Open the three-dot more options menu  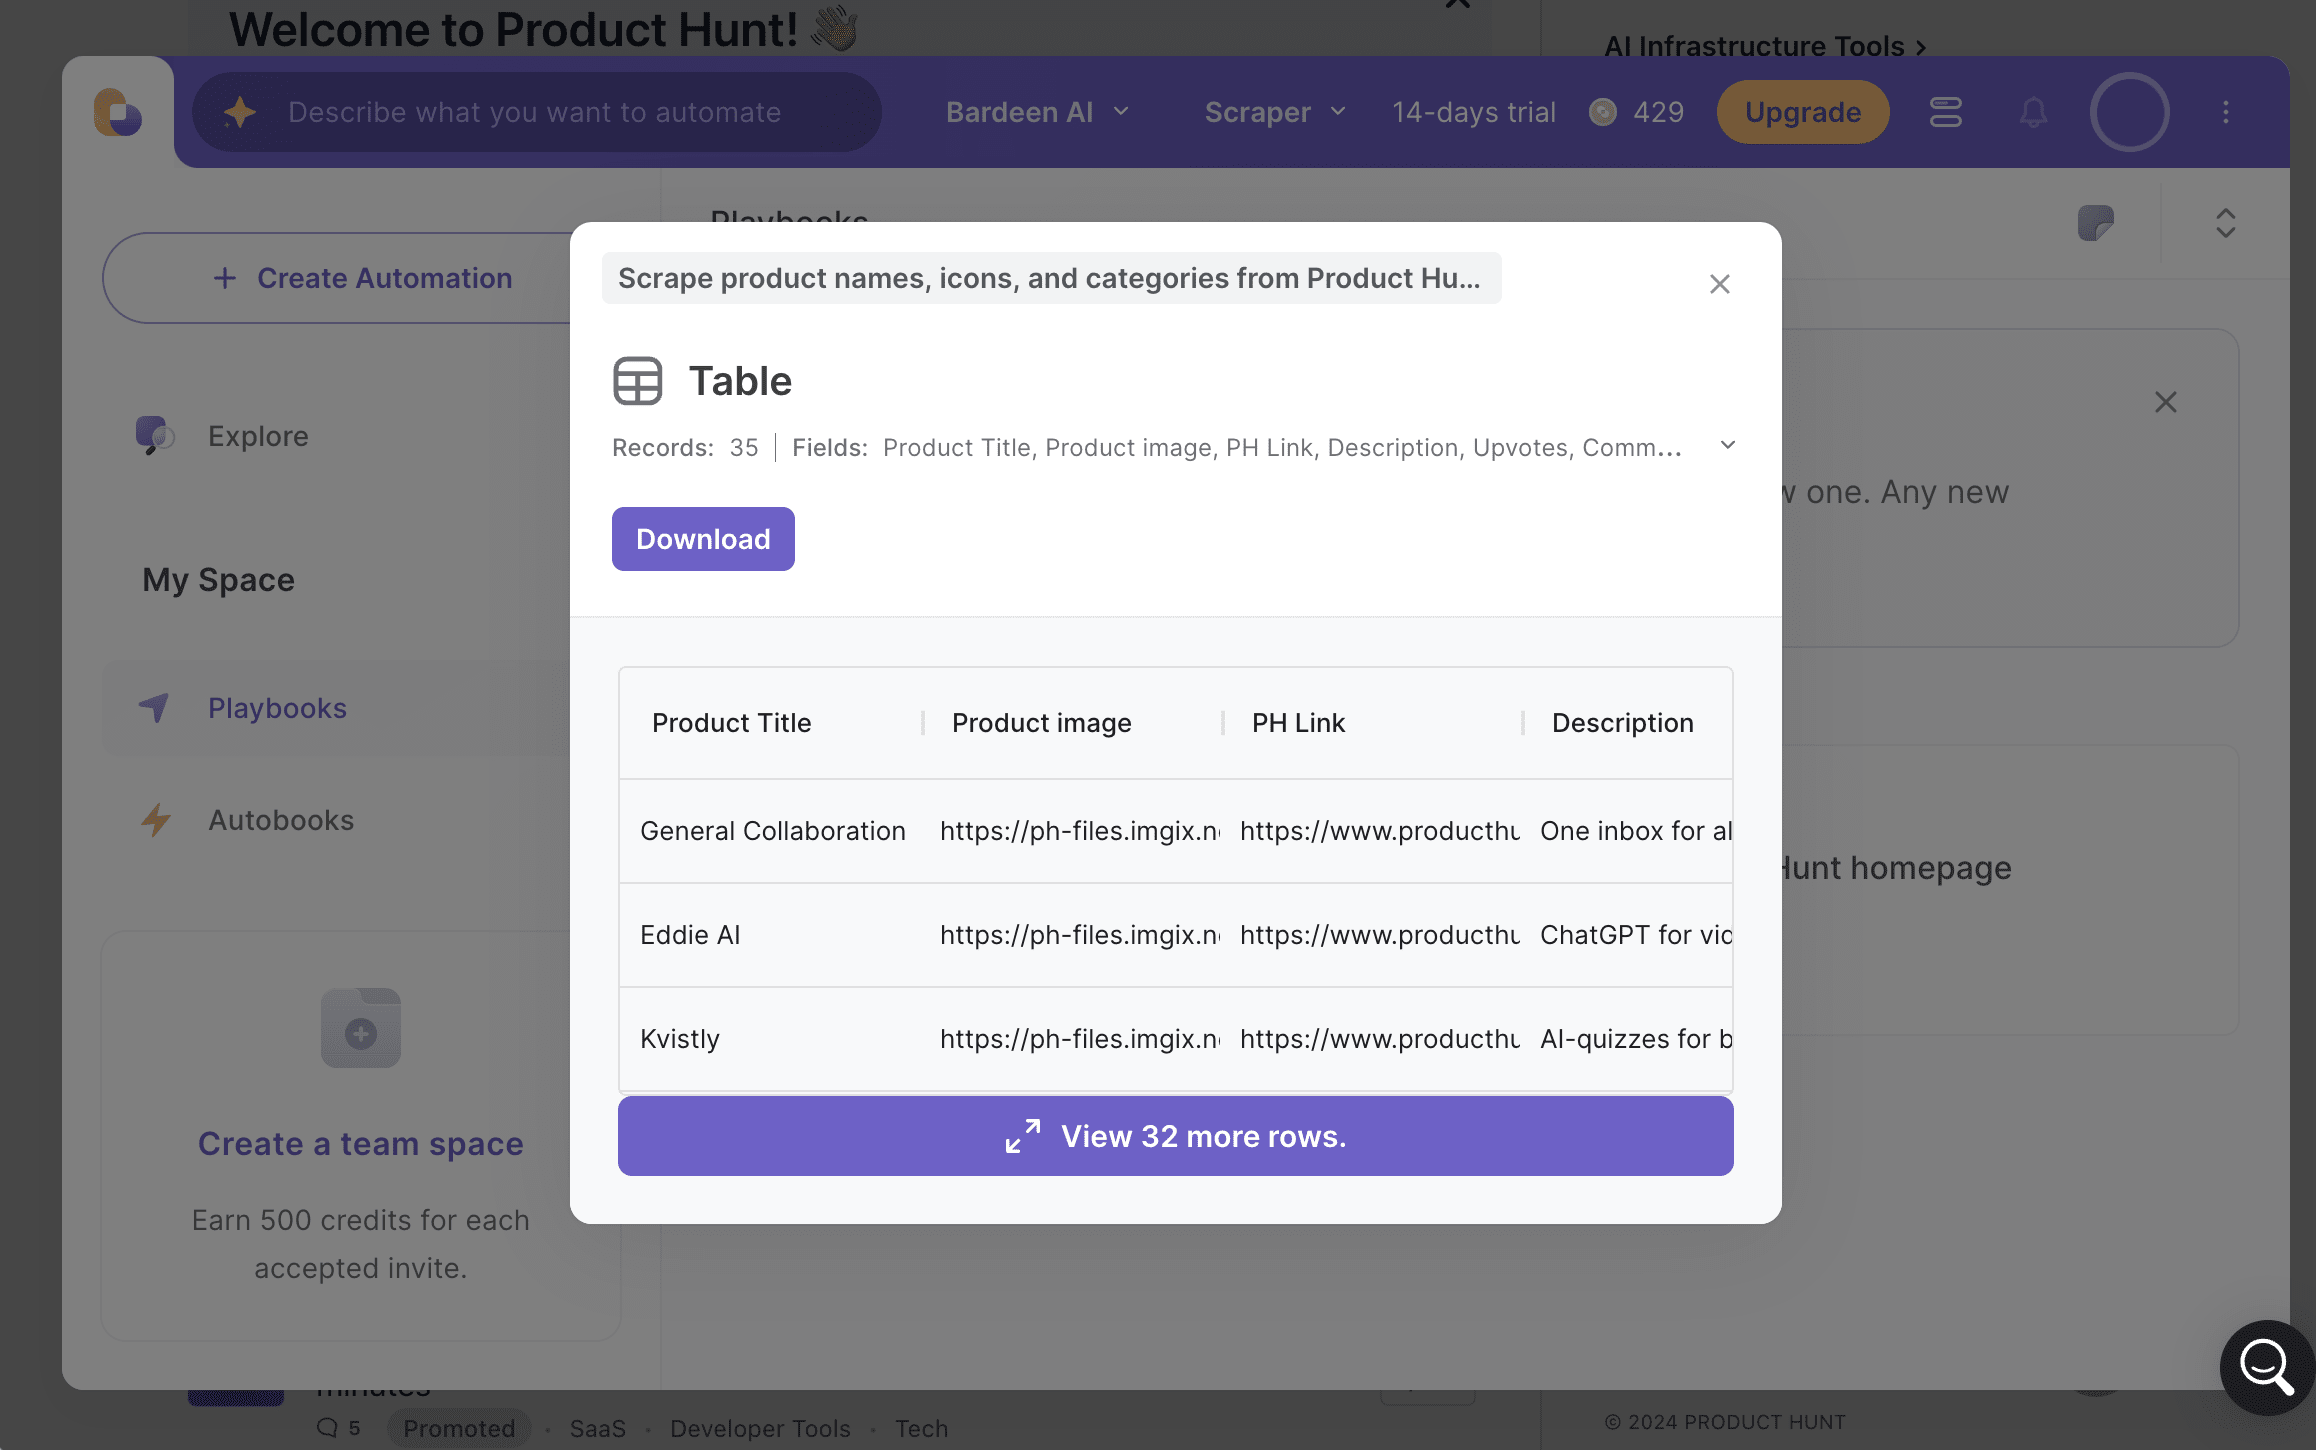click(2226, 112)
